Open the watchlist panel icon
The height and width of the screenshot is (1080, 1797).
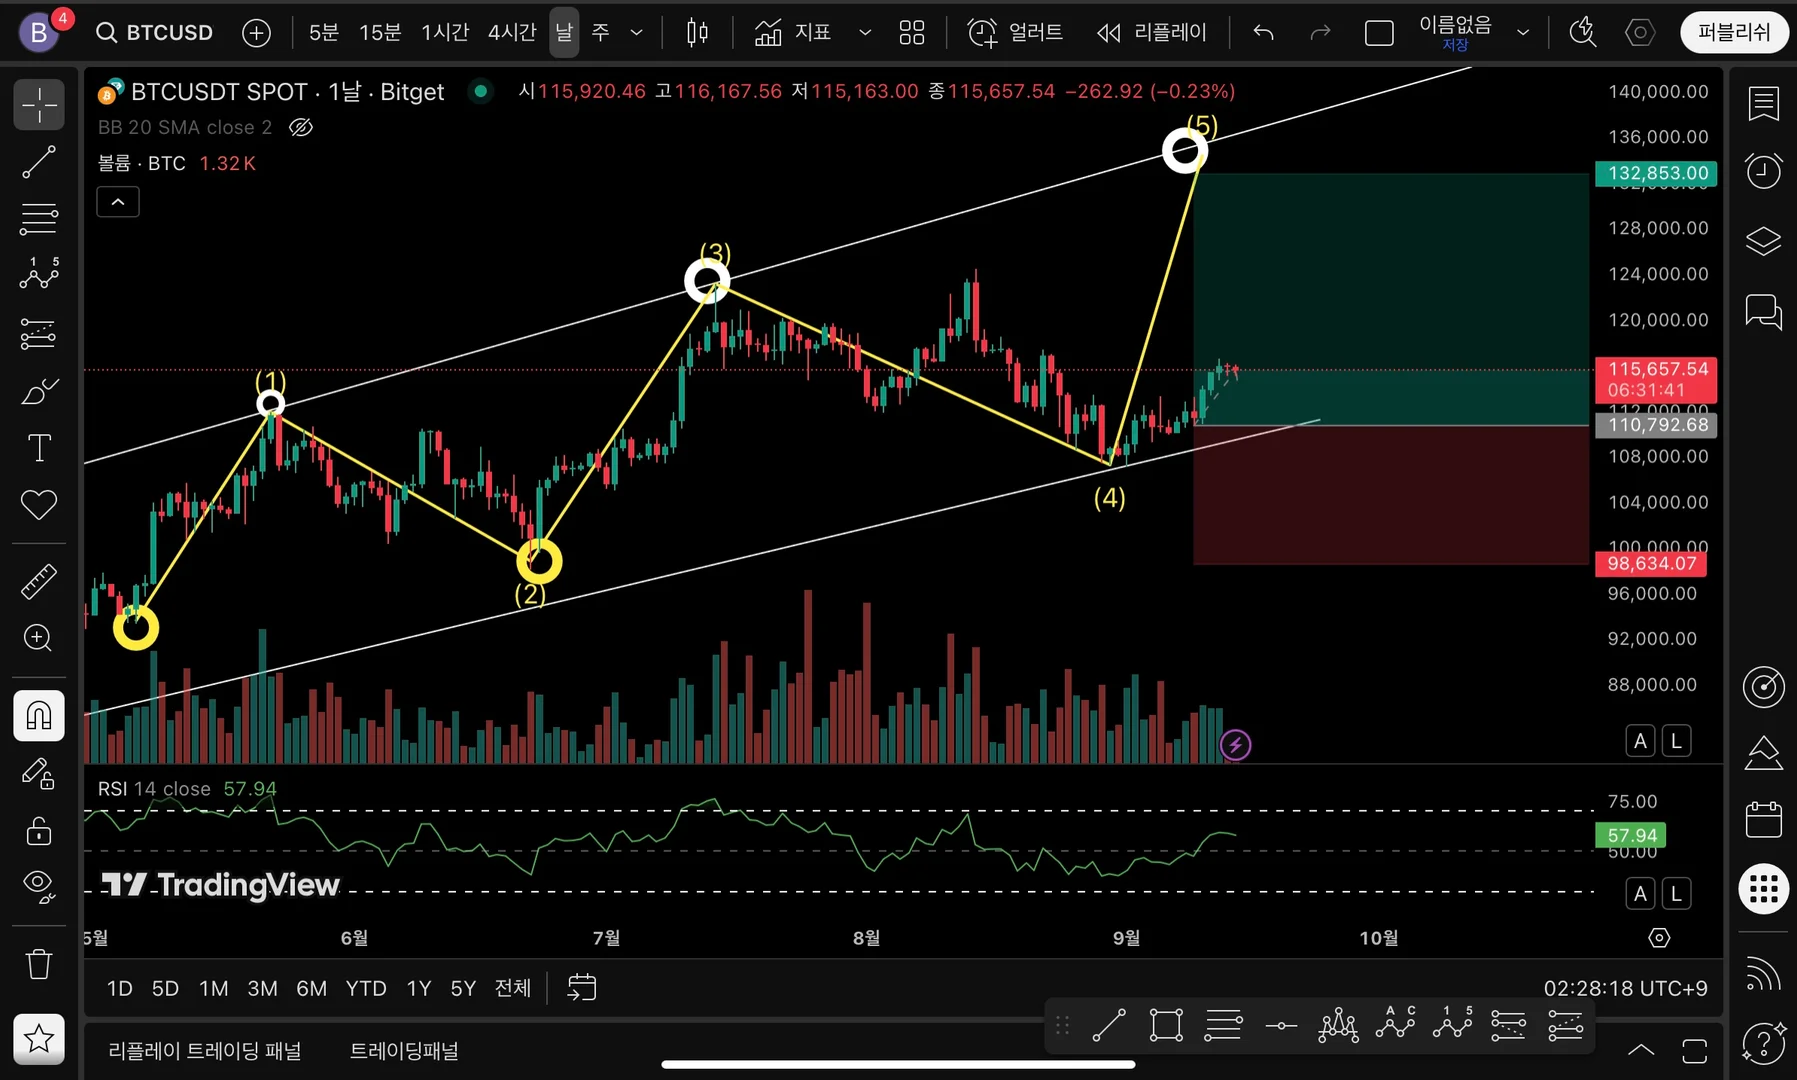pos(1763,103)
